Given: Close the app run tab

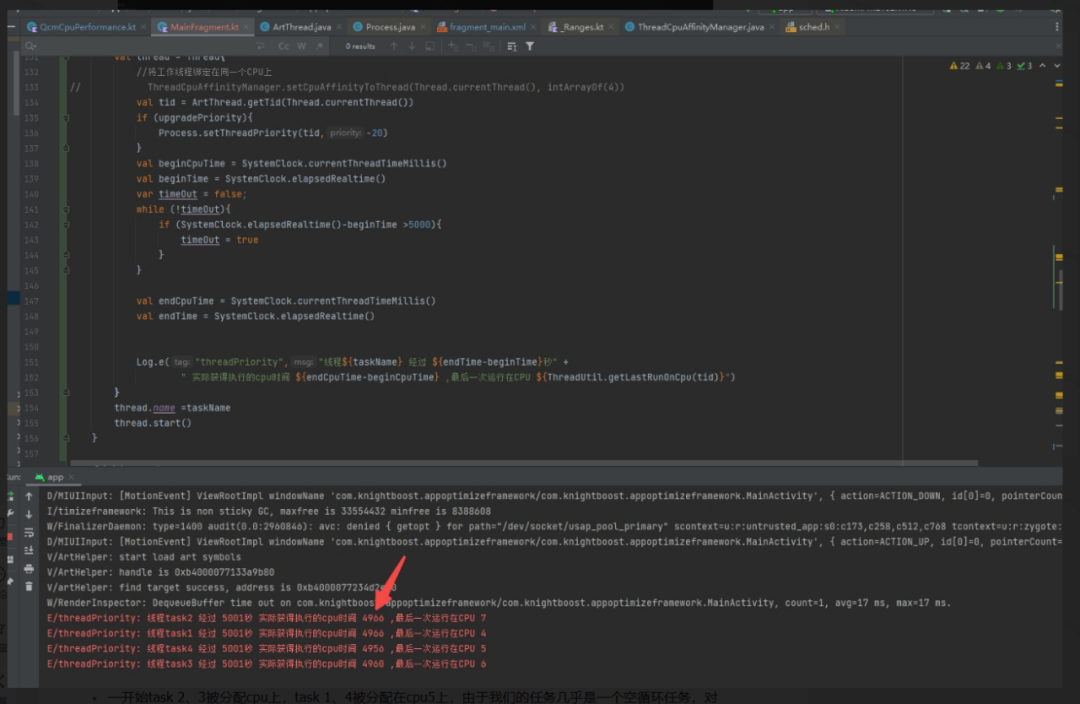Looking at the screenshot, I should pyautogui.click(x=72, y=478).
